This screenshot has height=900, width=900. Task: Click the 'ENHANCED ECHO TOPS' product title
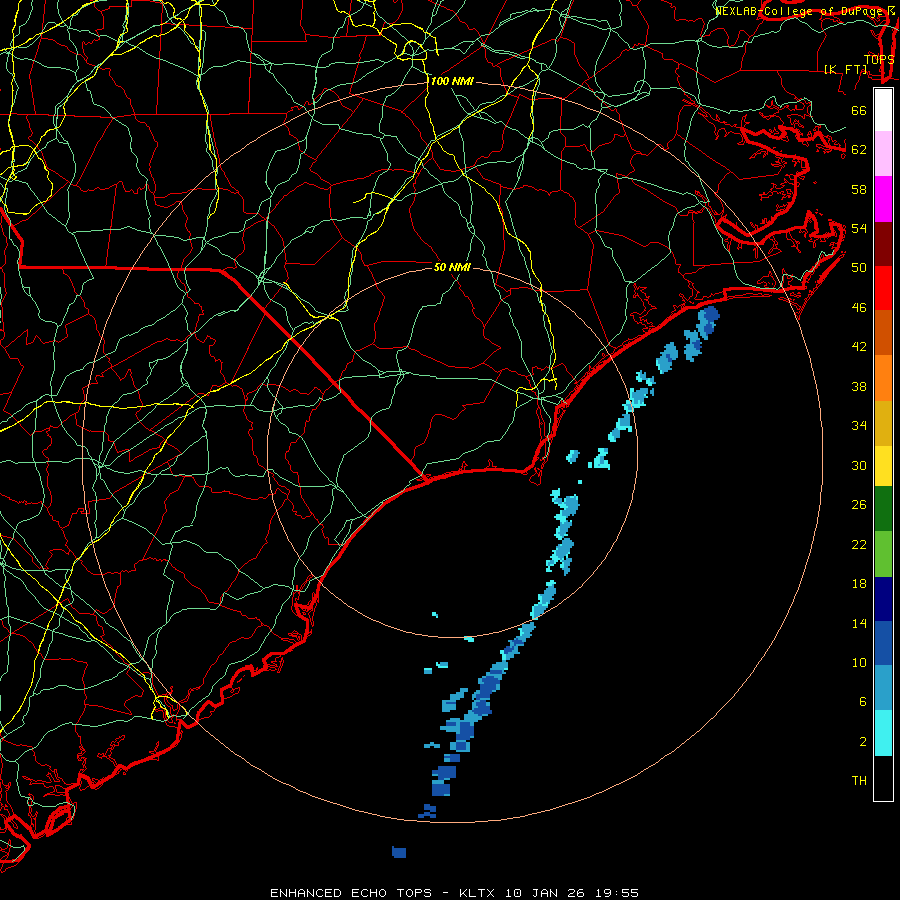click(x=351, y=893)
